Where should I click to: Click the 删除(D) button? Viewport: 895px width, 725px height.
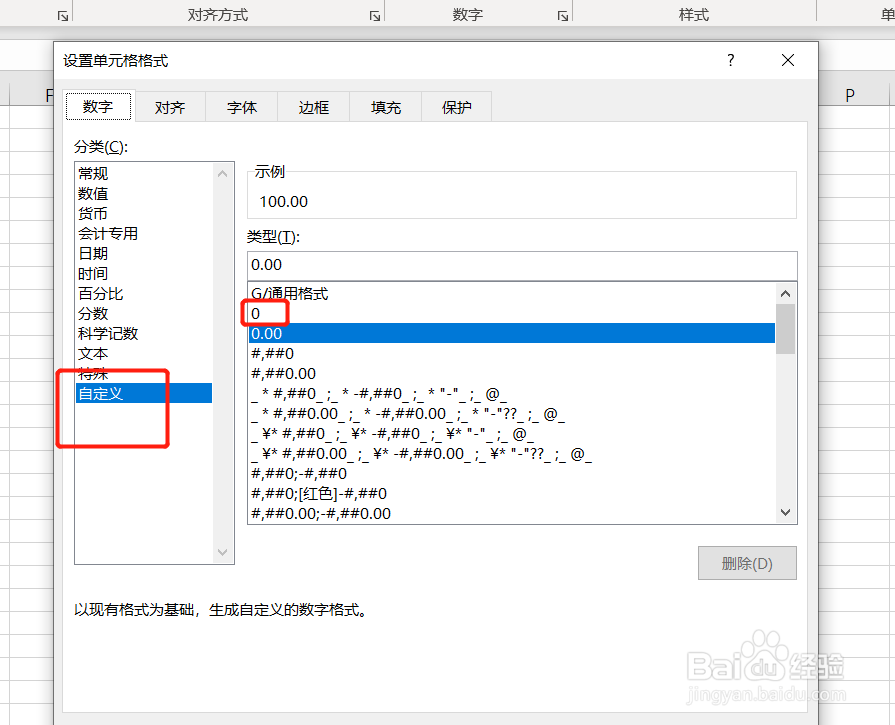point(747,563)
